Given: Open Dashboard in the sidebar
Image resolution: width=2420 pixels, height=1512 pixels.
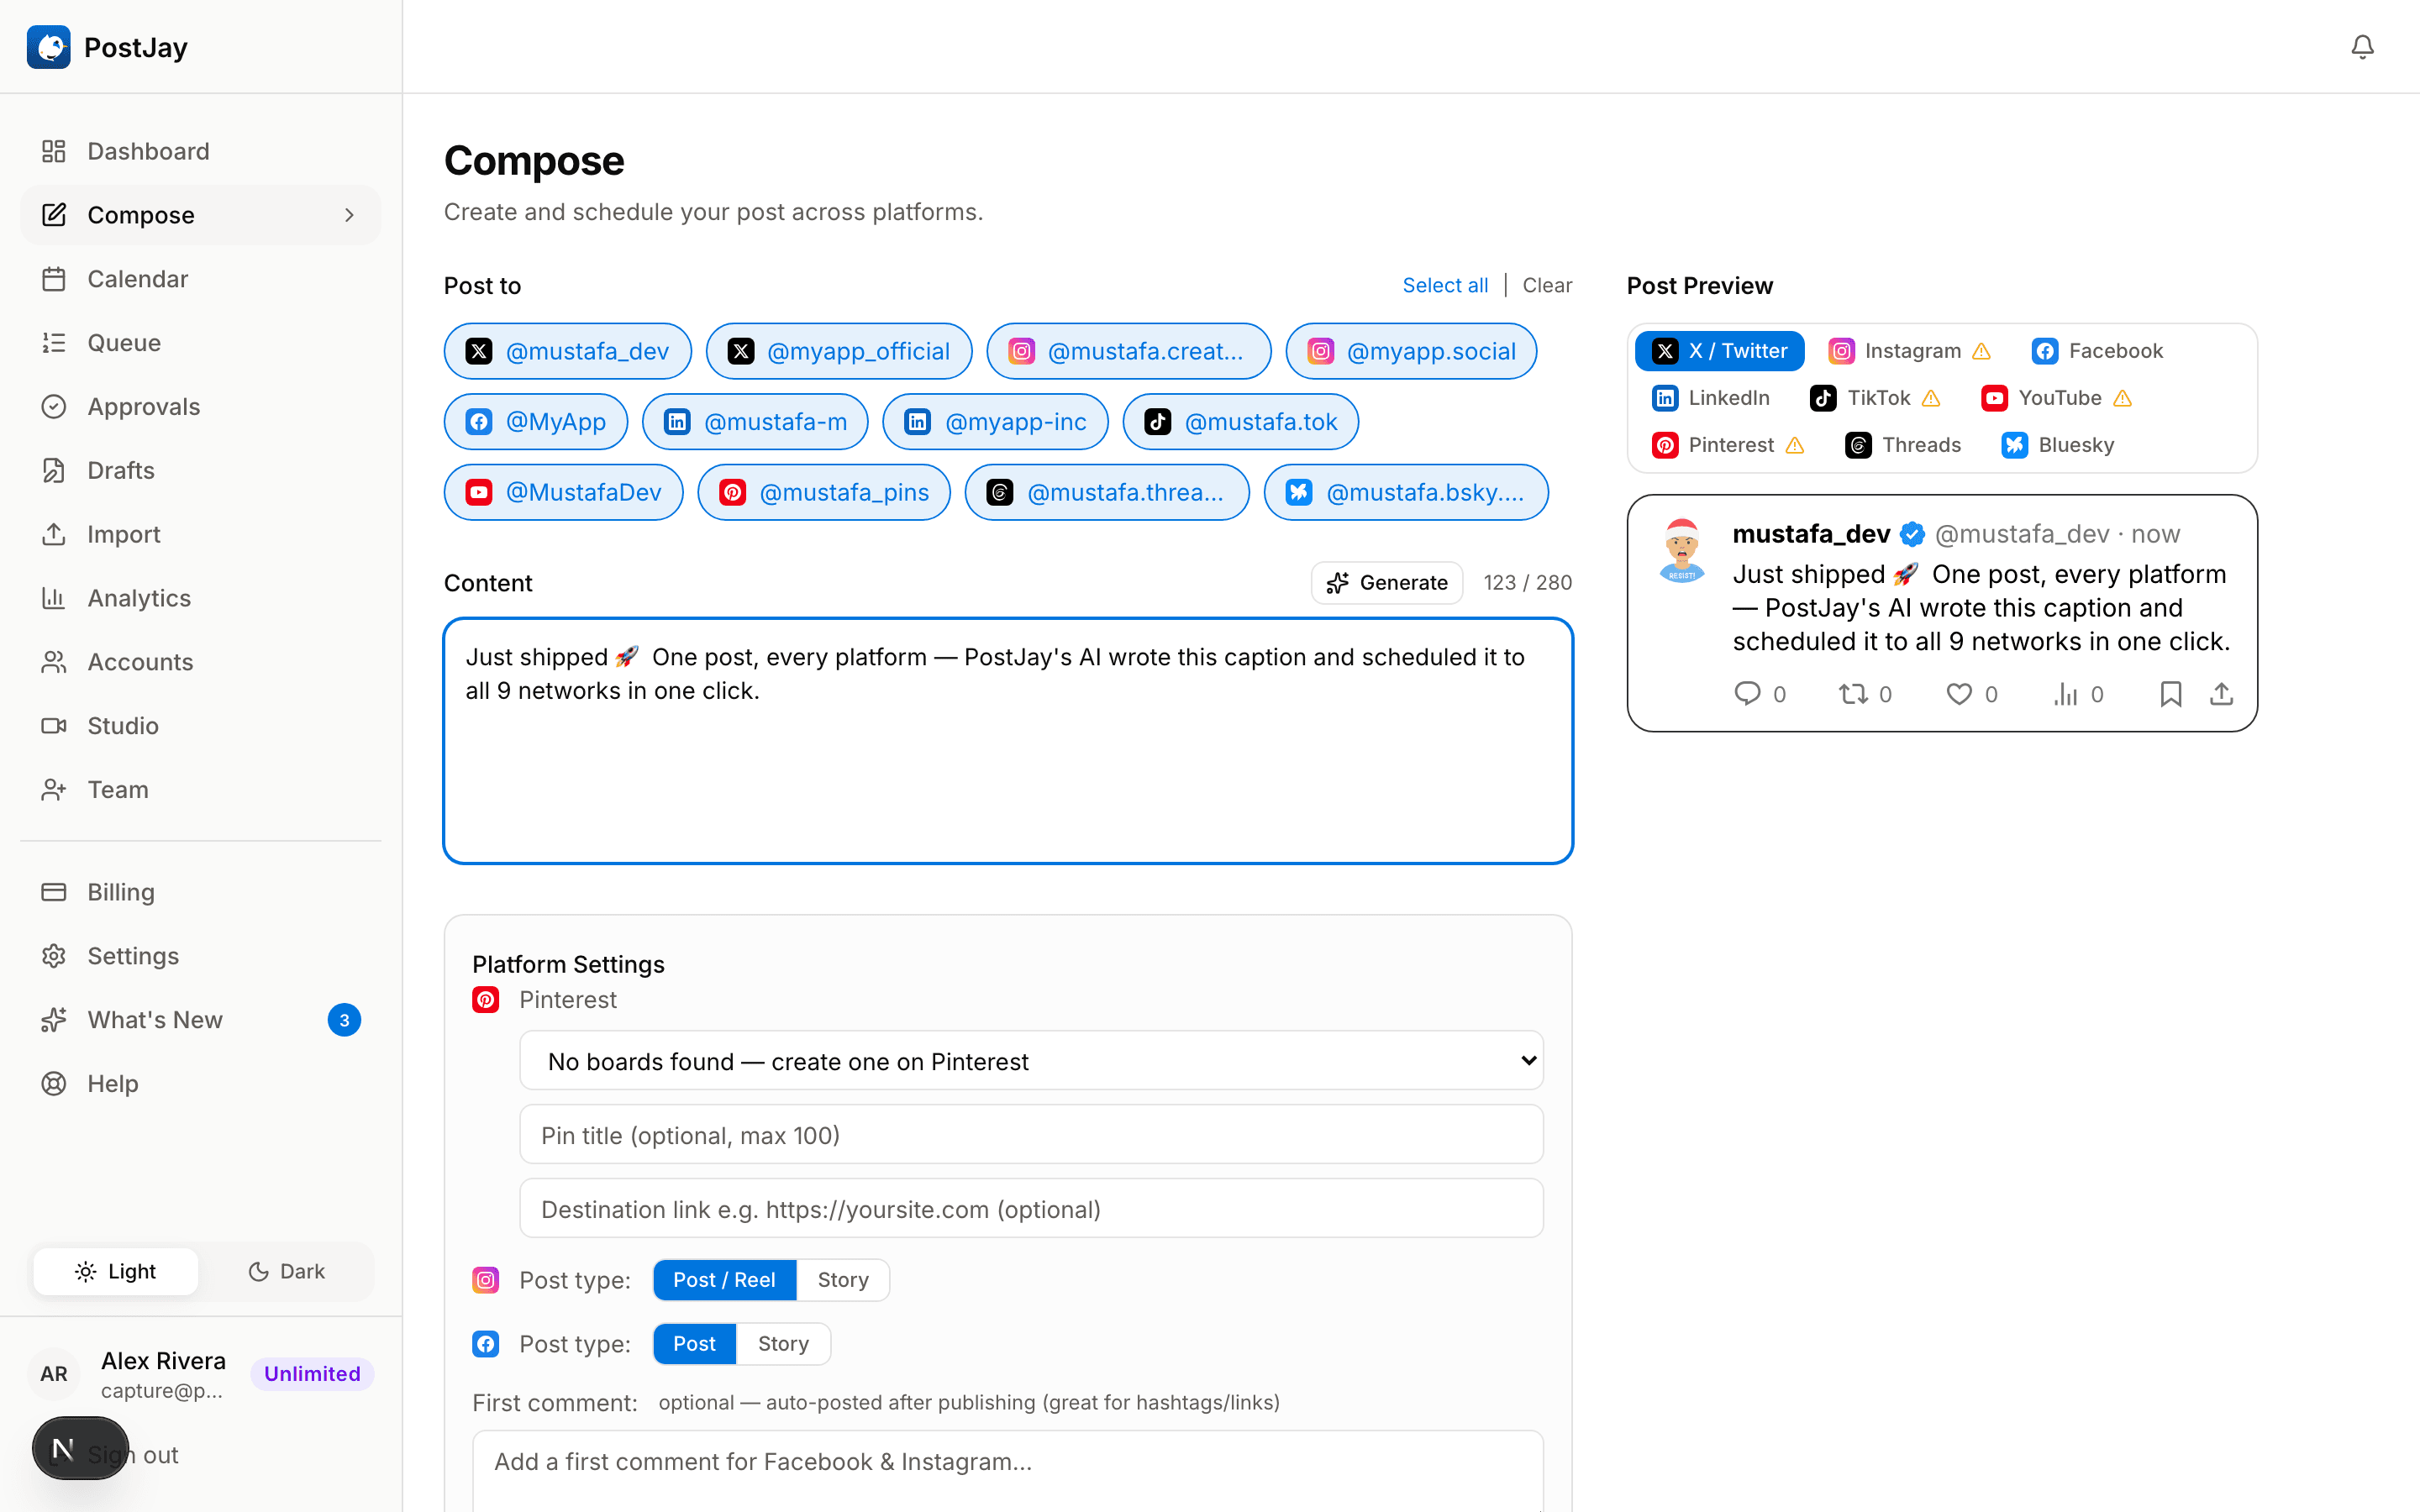Looking at the screenshot, I should [x=200, y=151].
